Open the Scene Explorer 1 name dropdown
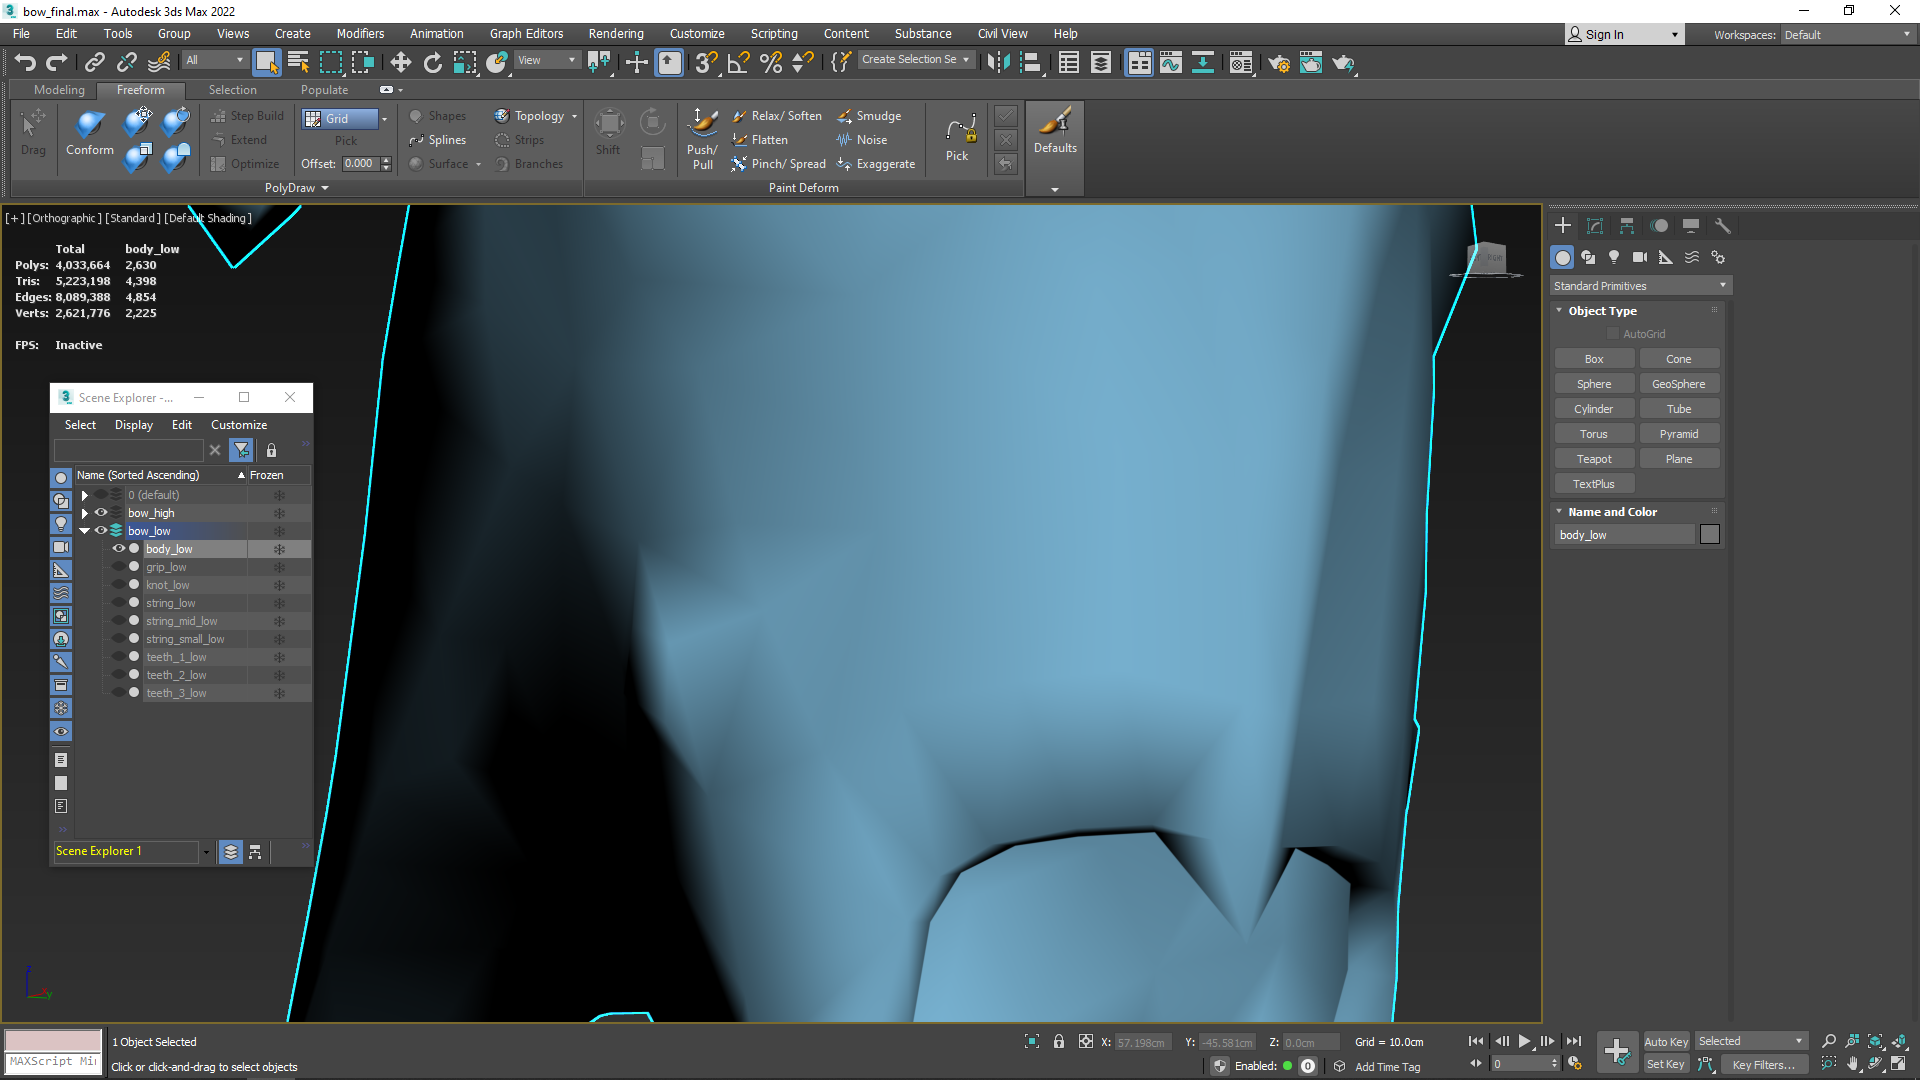Viewport: 1920px width, 1080px height. click(206, 852)
